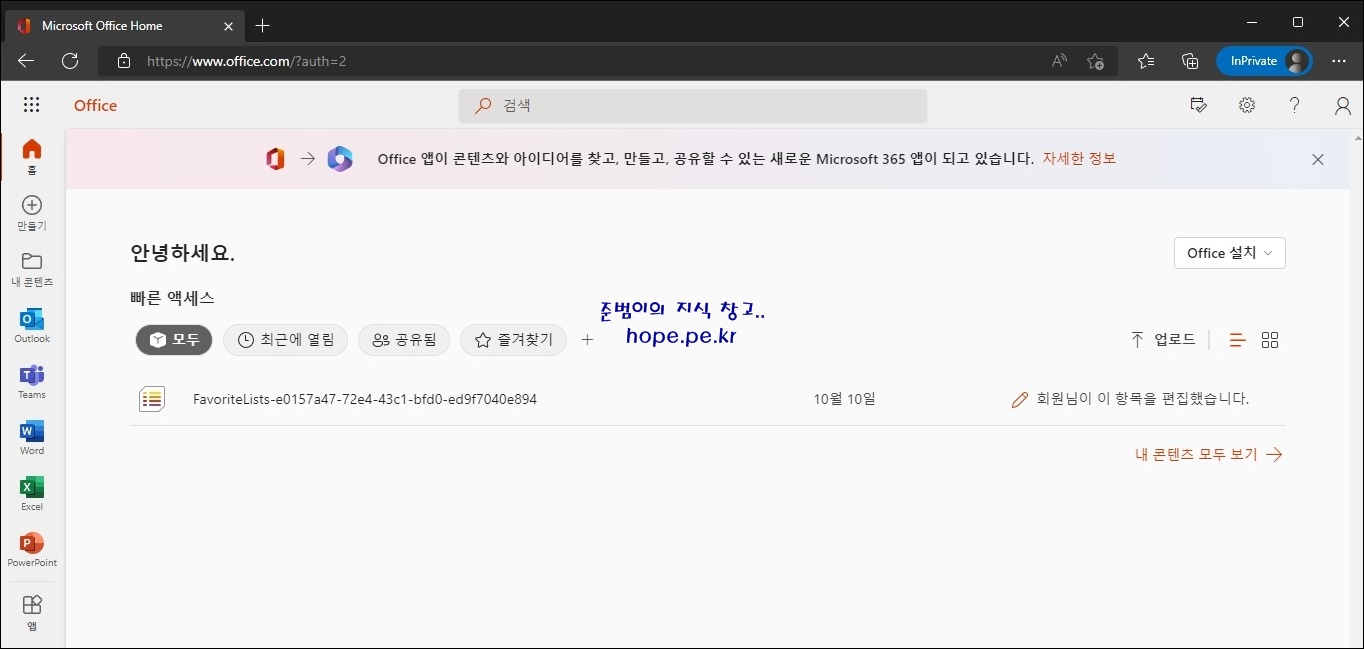Image resolution: width=1364 pixels, height=649 pixels.
Task: Select the 공유됨 filter
Action: [x=404, y=340]
